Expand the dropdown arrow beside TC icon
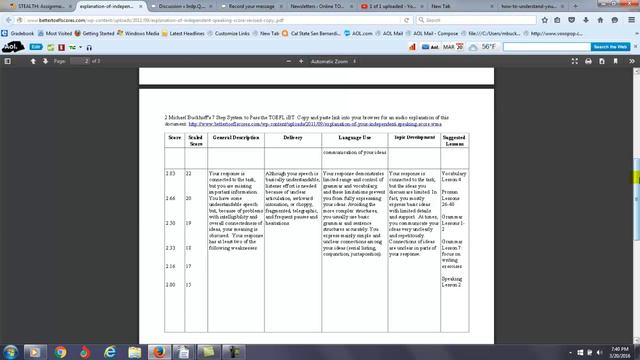 pos(80,47)
